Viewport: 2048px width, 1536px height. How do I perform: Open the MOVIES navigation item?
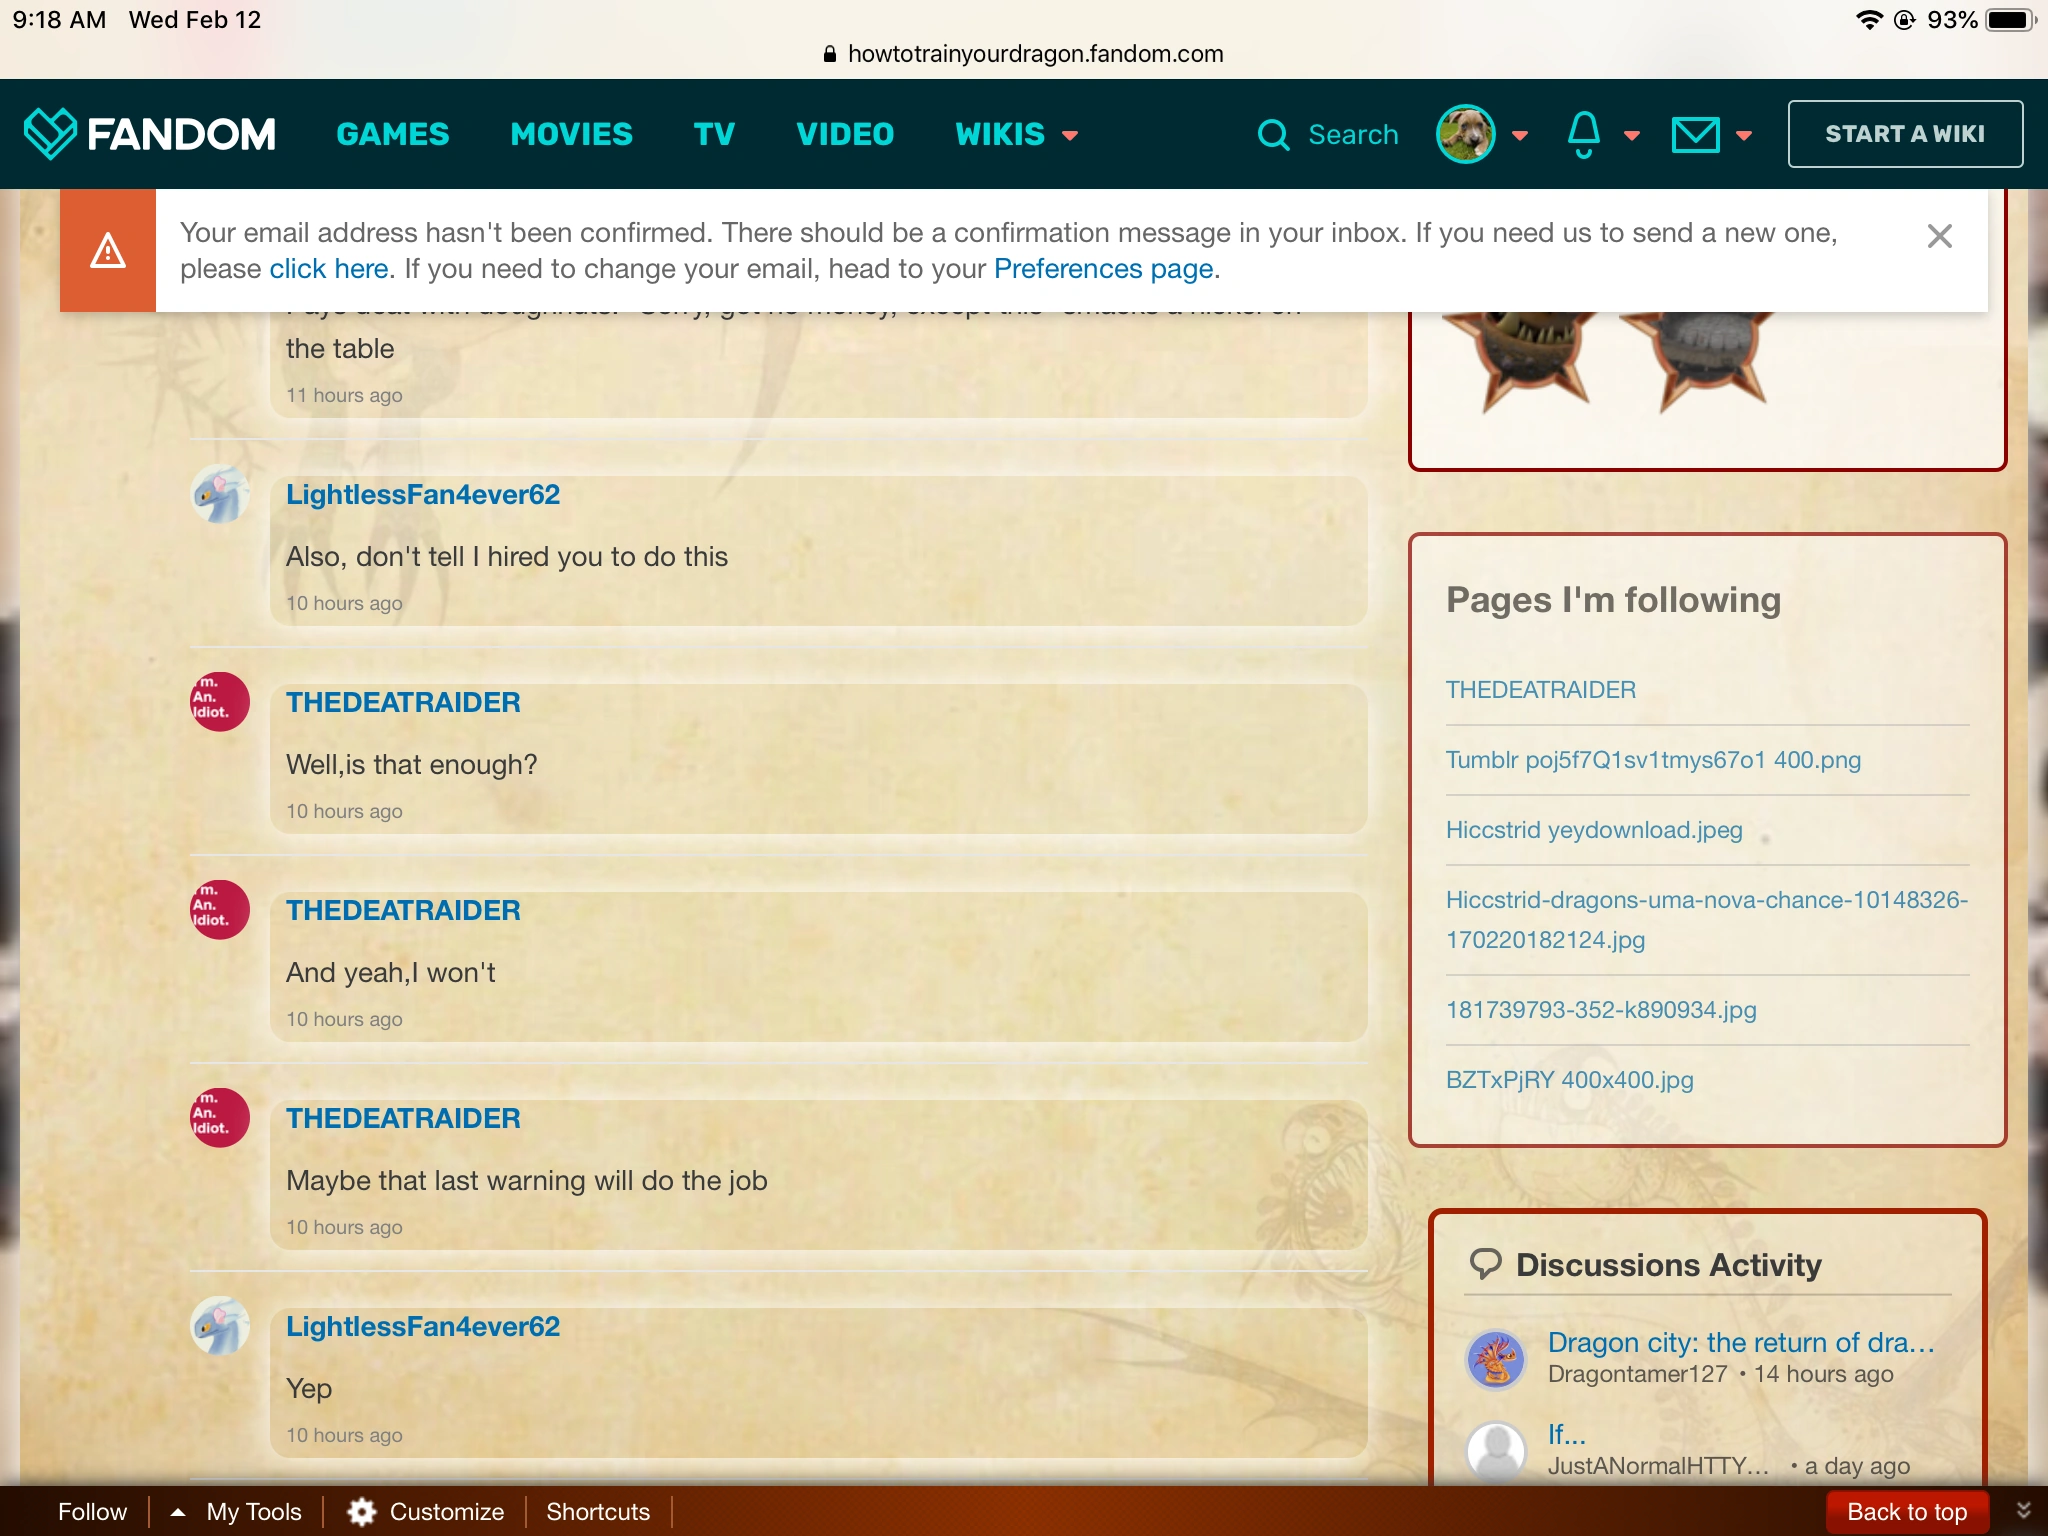[x=571, y=134]
